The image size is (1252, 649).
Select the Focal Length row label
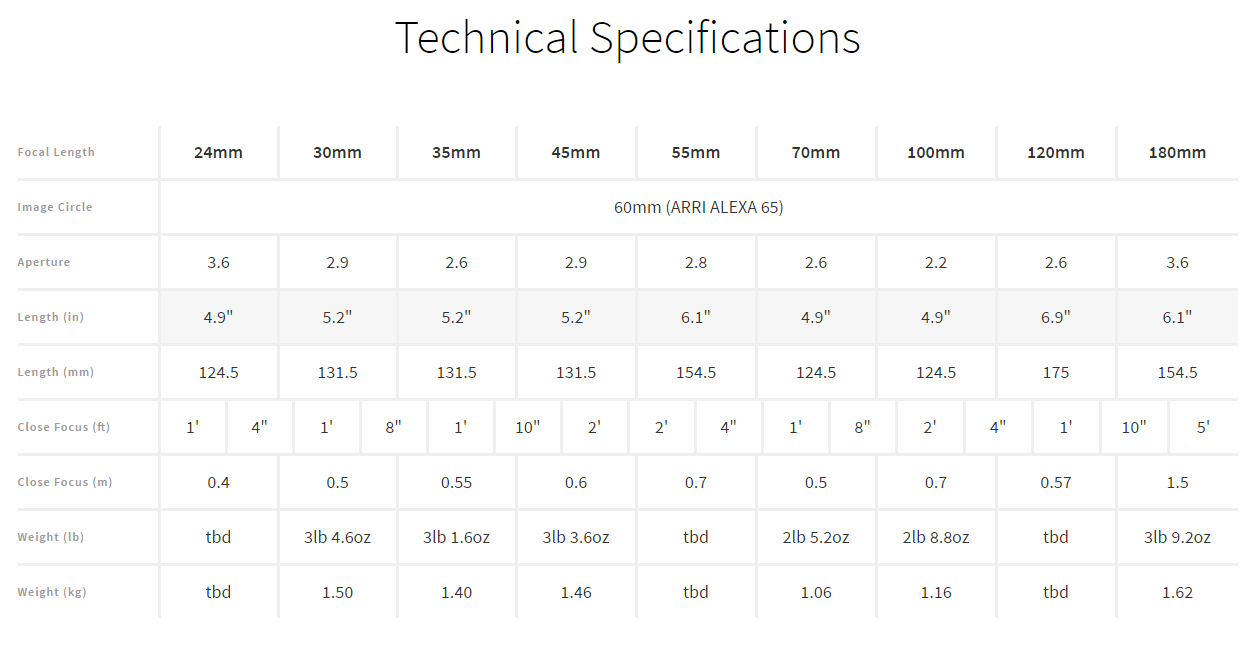pyautogui.click(x=56, y=152)
